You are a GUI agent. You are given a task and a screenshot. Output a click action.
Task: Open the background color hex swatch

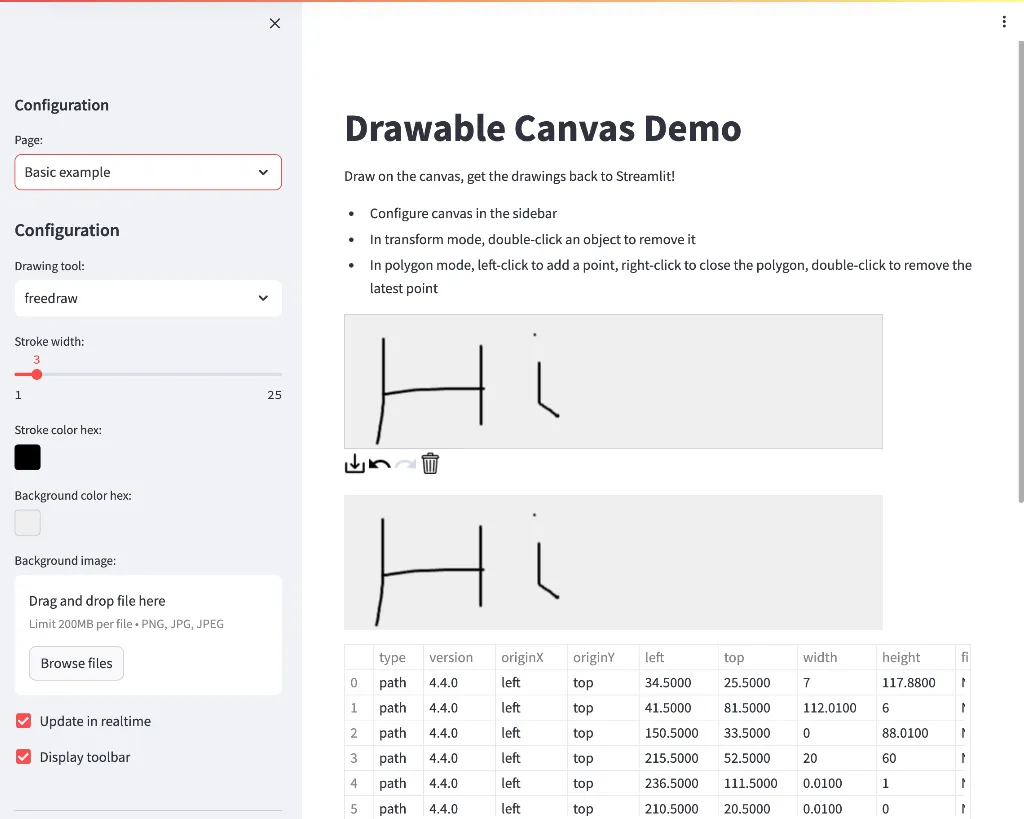[x=28, y=522]
